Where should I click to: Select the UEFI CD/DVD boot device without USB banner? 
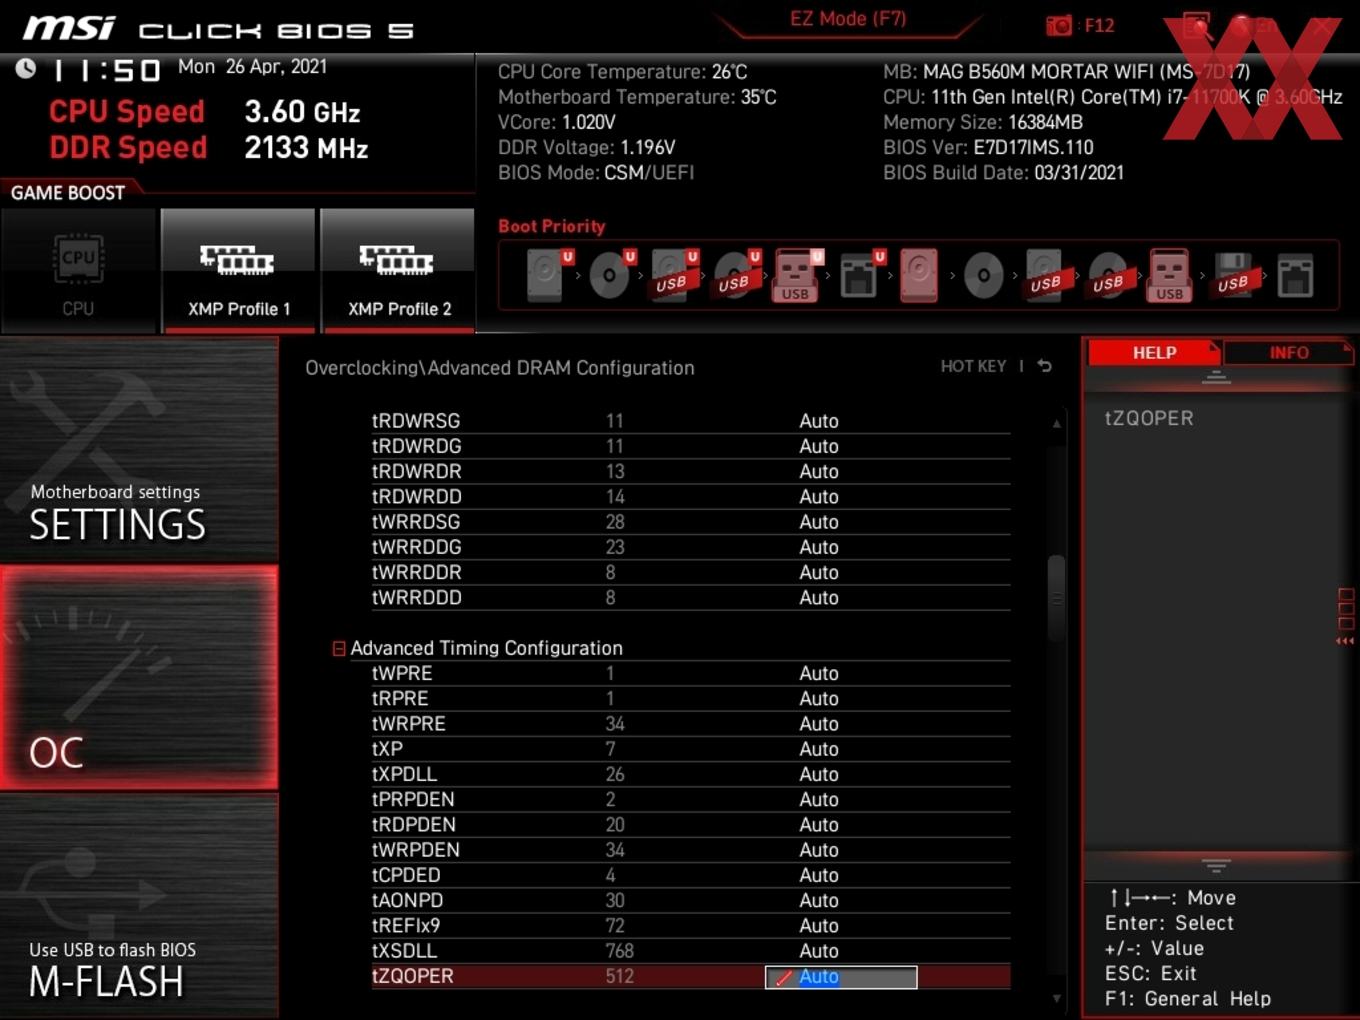tap(611, 275)
